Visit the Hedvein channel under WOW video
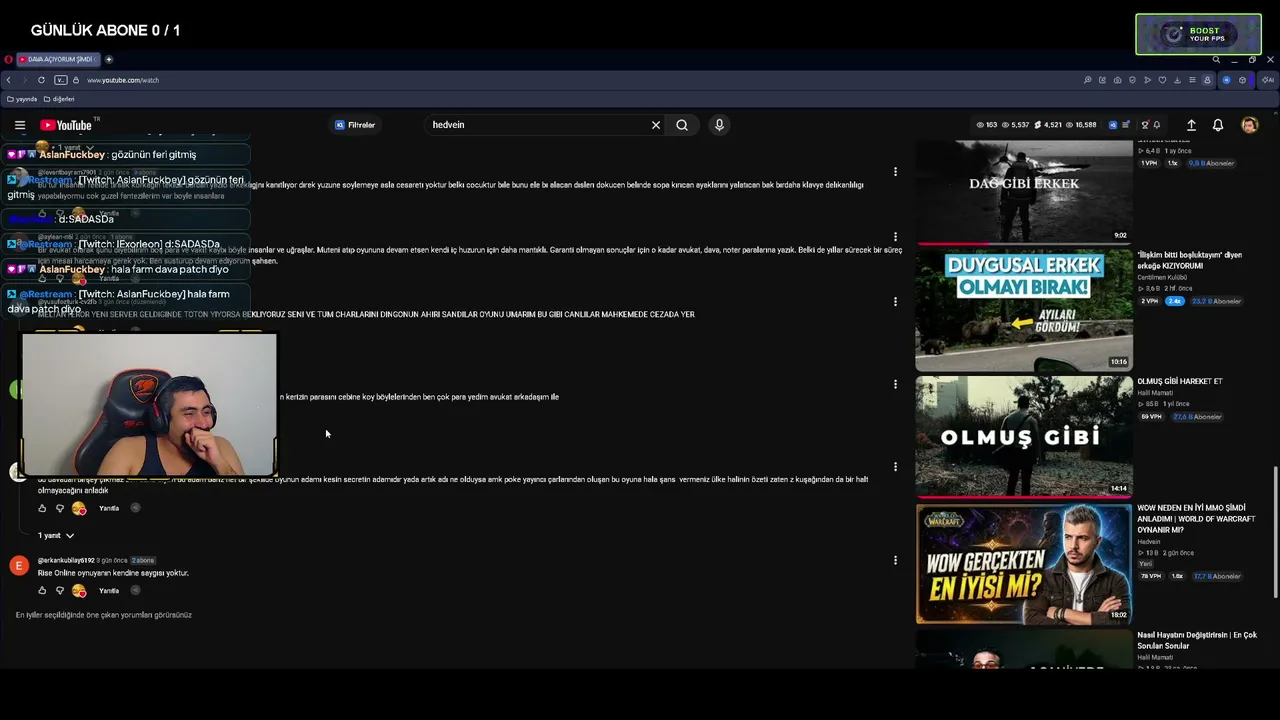The width and height of the screenshot is (1280, 720). pyautogui.click(x=1149, y=542)
